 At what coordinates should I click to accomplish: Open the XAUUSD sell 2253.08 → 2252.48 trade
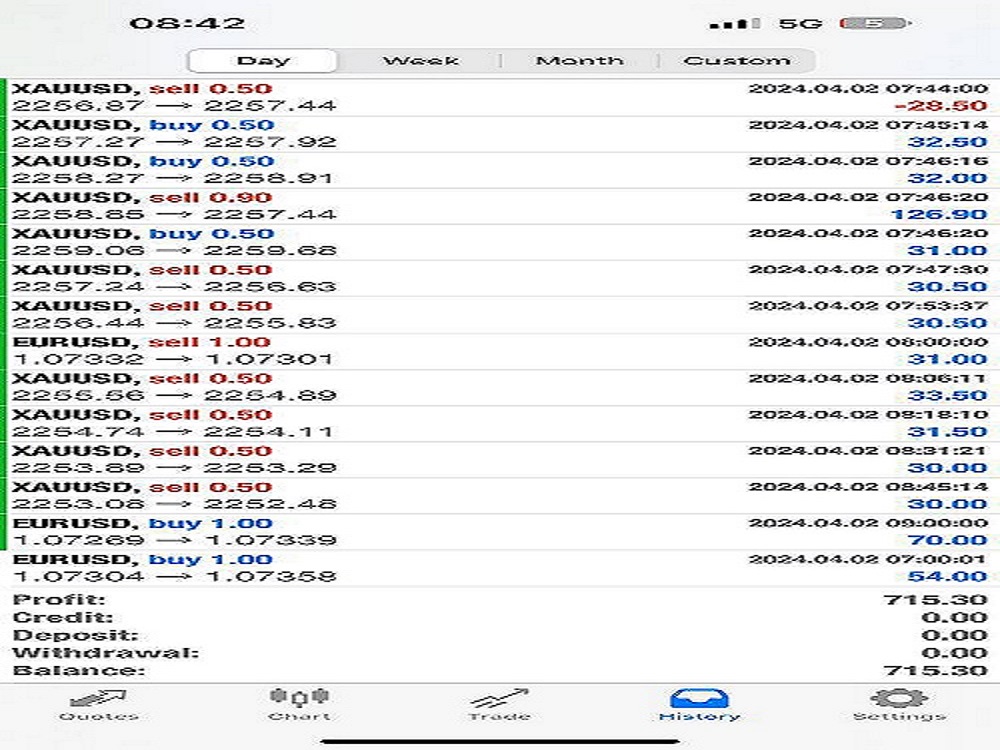(500, 496)
